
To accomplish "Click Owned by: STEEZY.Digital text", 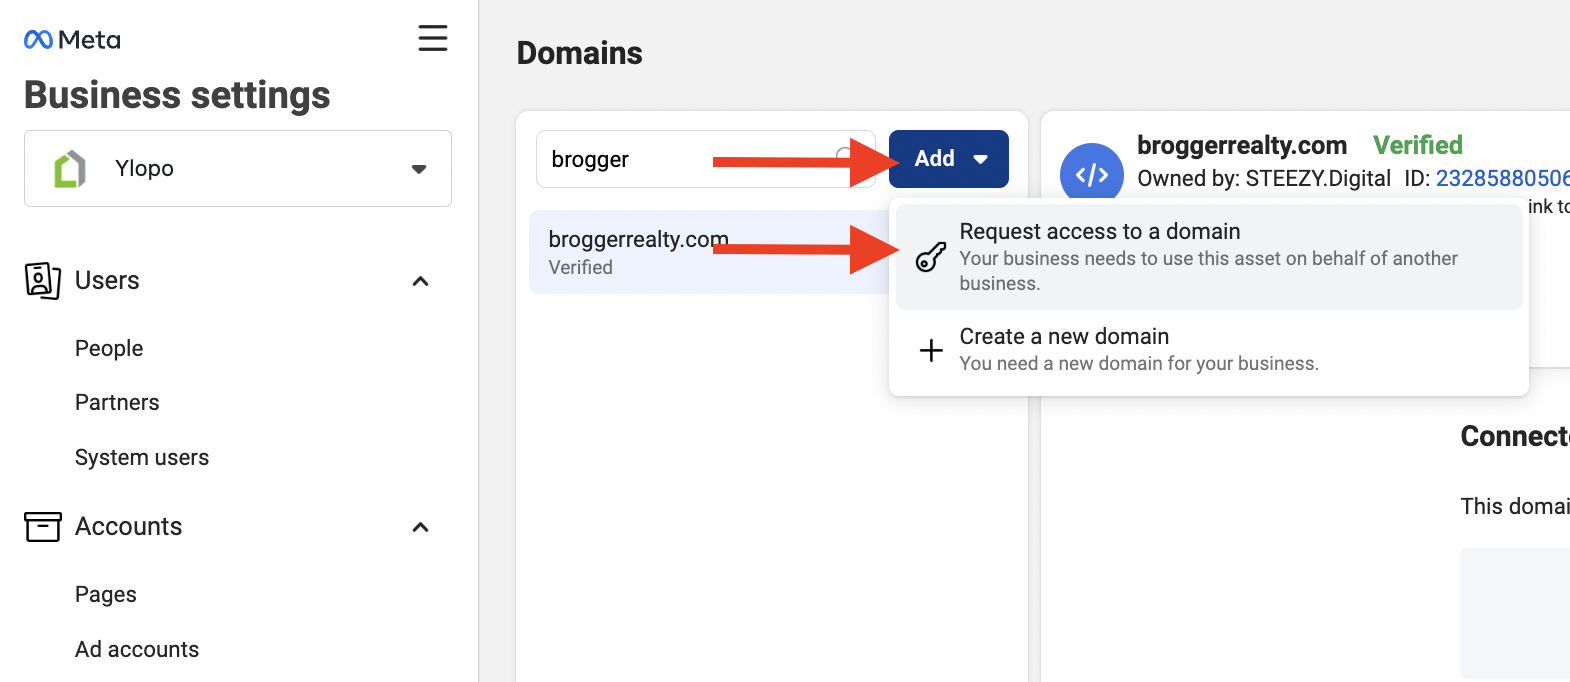I will tap(1264, 178).
